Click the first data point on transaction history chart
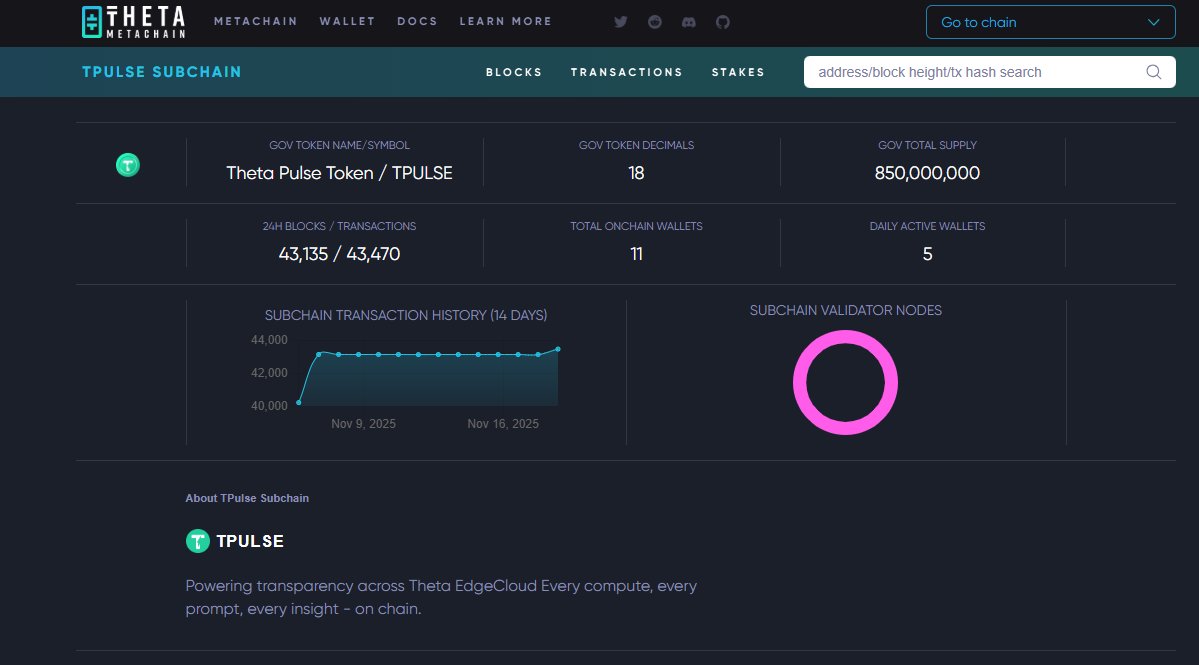 [299, 402]
